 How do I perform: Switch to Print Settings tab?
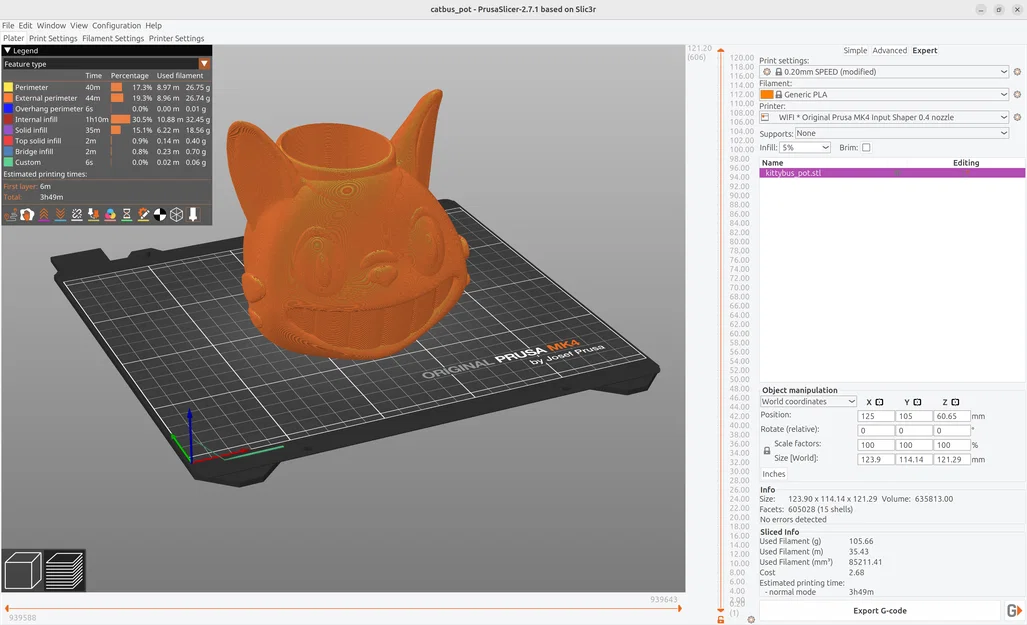coord(53,39)
